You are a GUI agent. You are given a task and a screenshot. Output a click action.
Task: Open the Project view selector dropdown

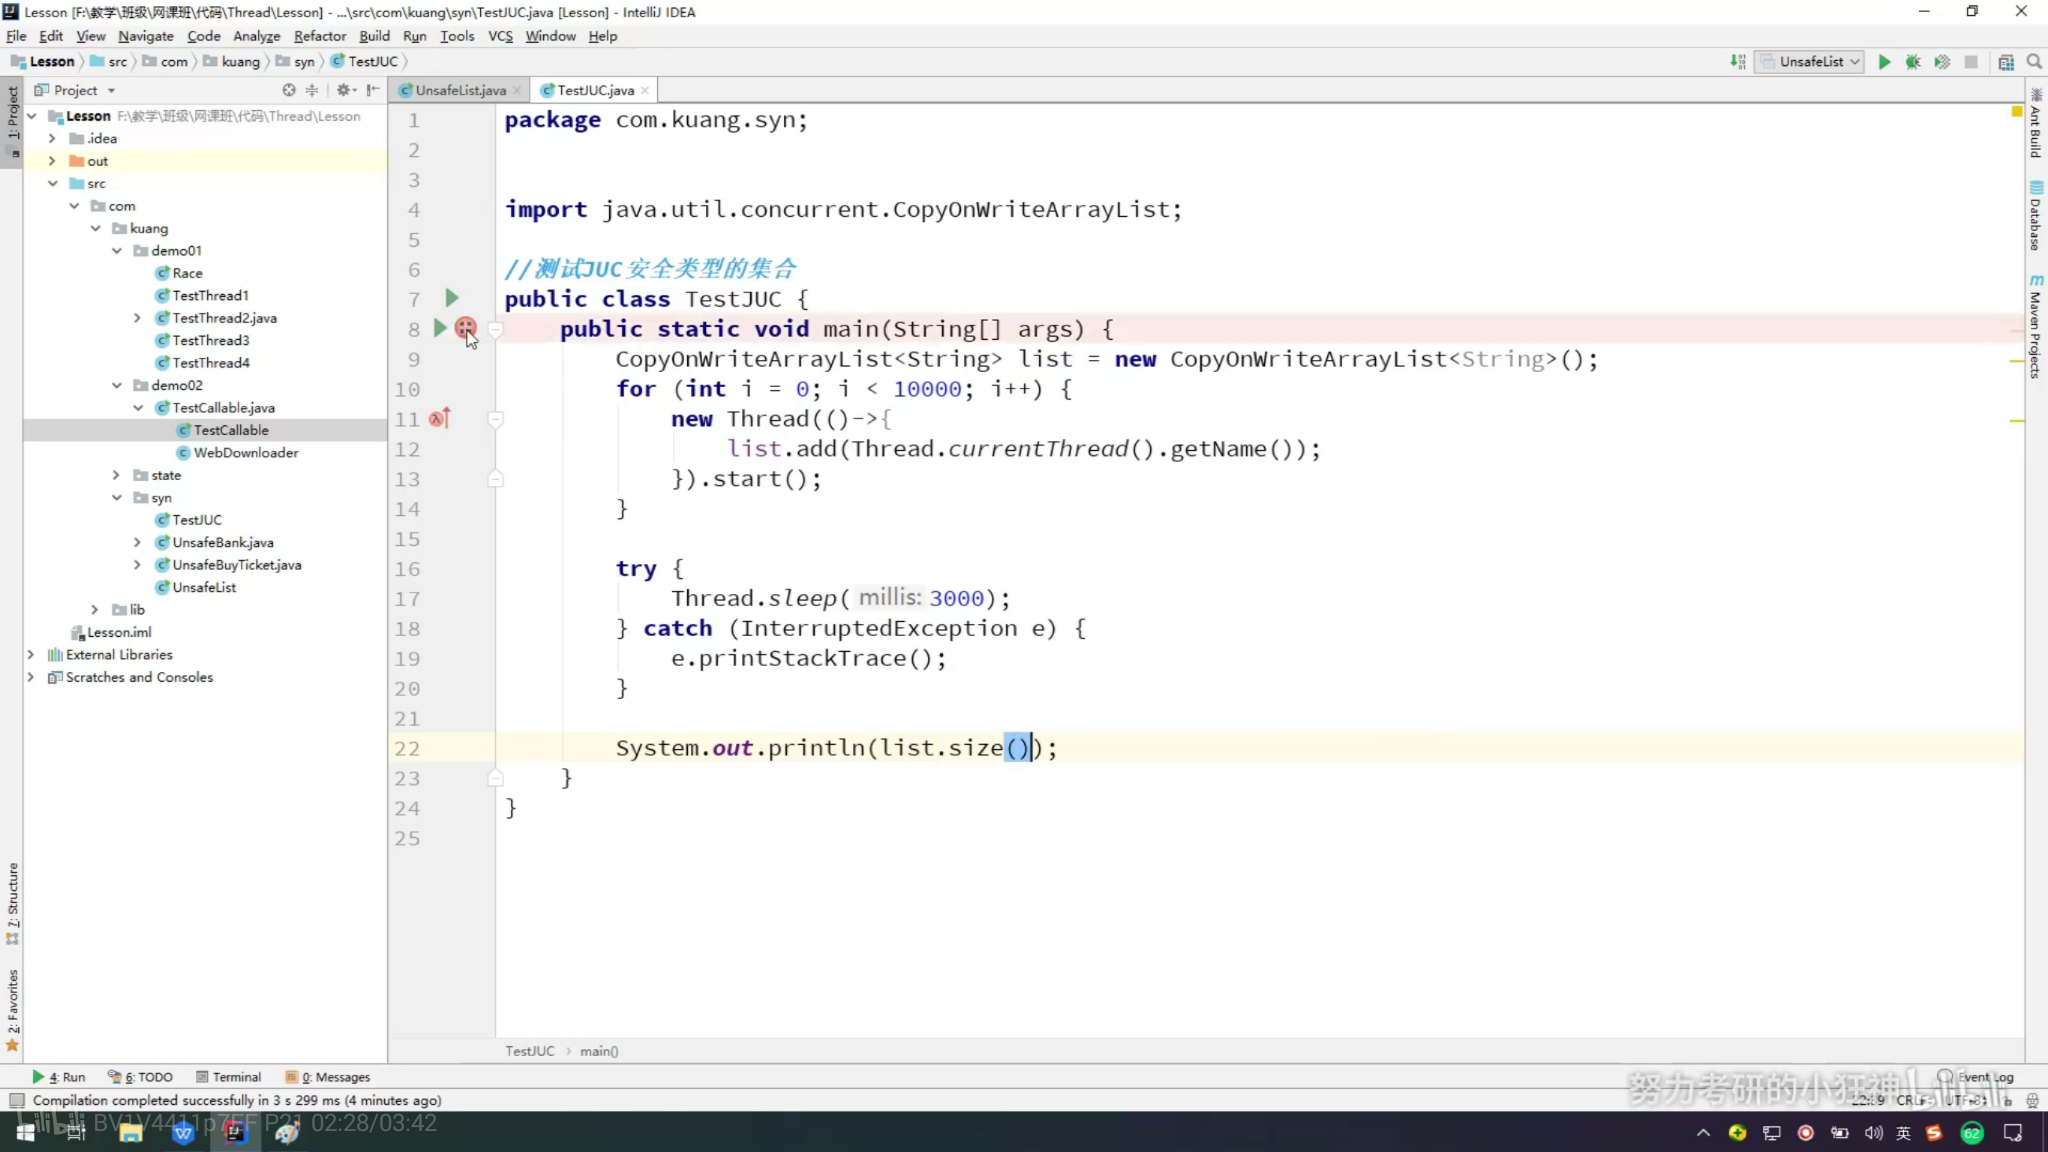pos(76,90)
